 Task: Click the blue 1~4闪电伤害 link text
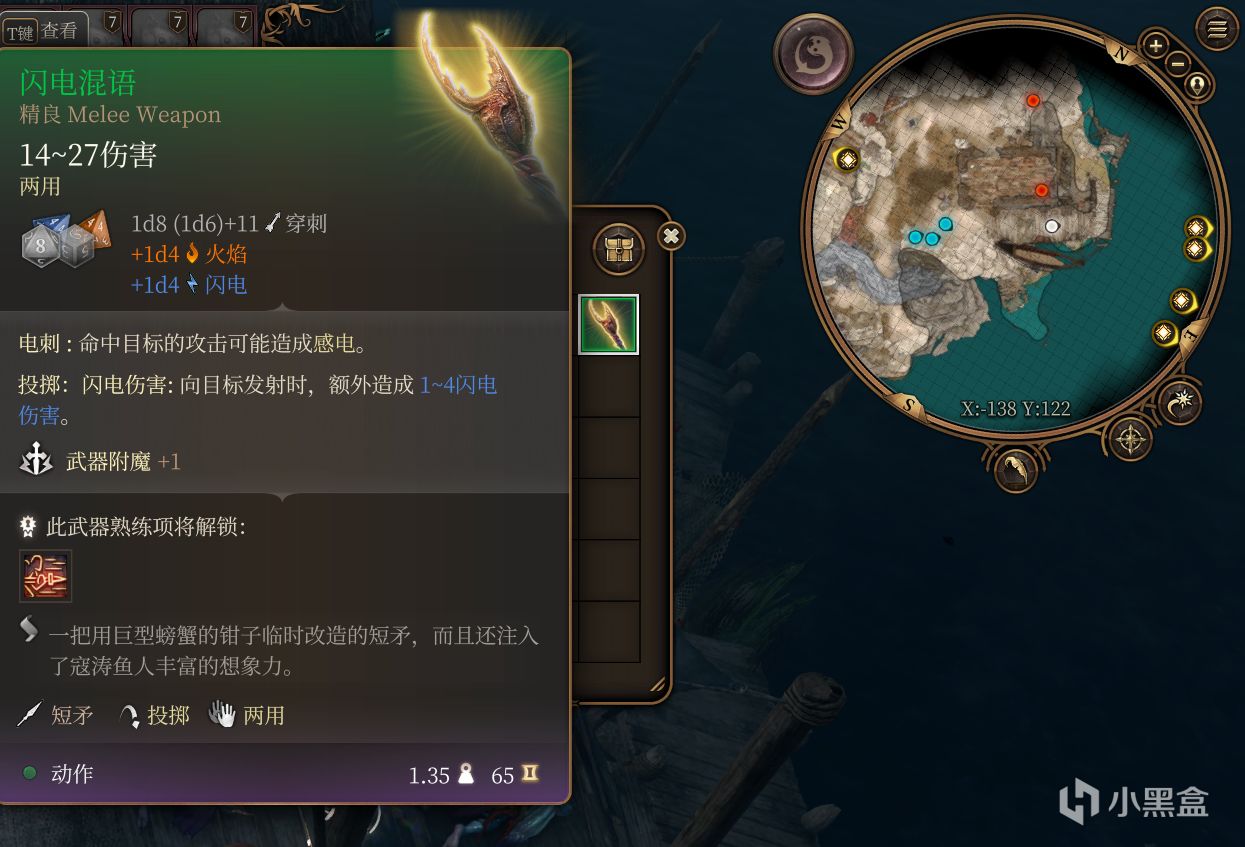pos(459,385)
